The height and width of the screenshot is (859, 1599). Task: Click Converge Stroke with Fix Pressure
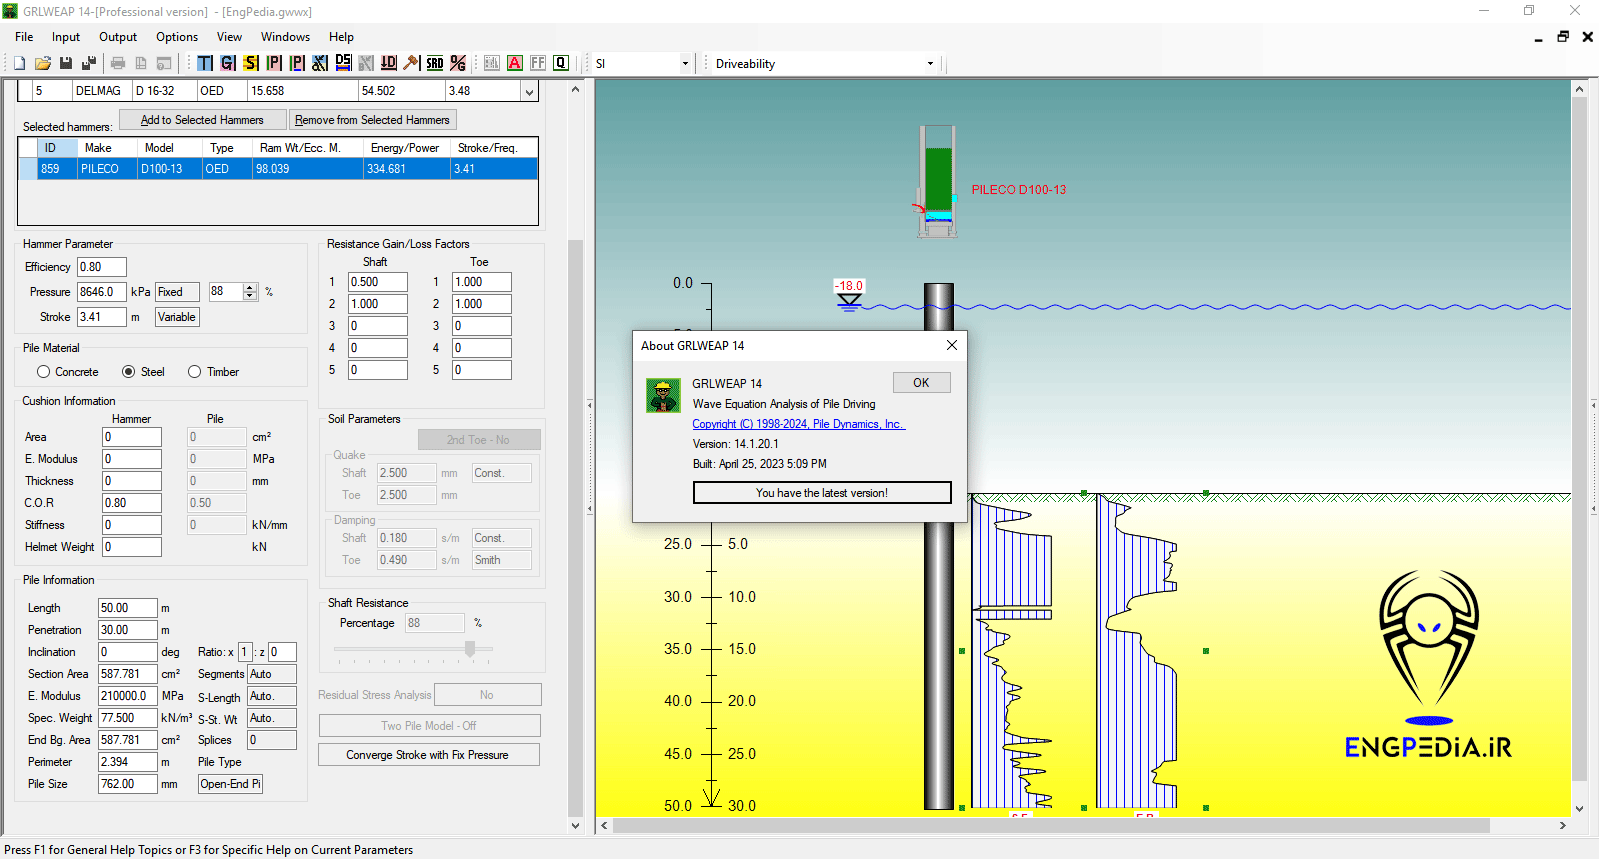(428, 755)
